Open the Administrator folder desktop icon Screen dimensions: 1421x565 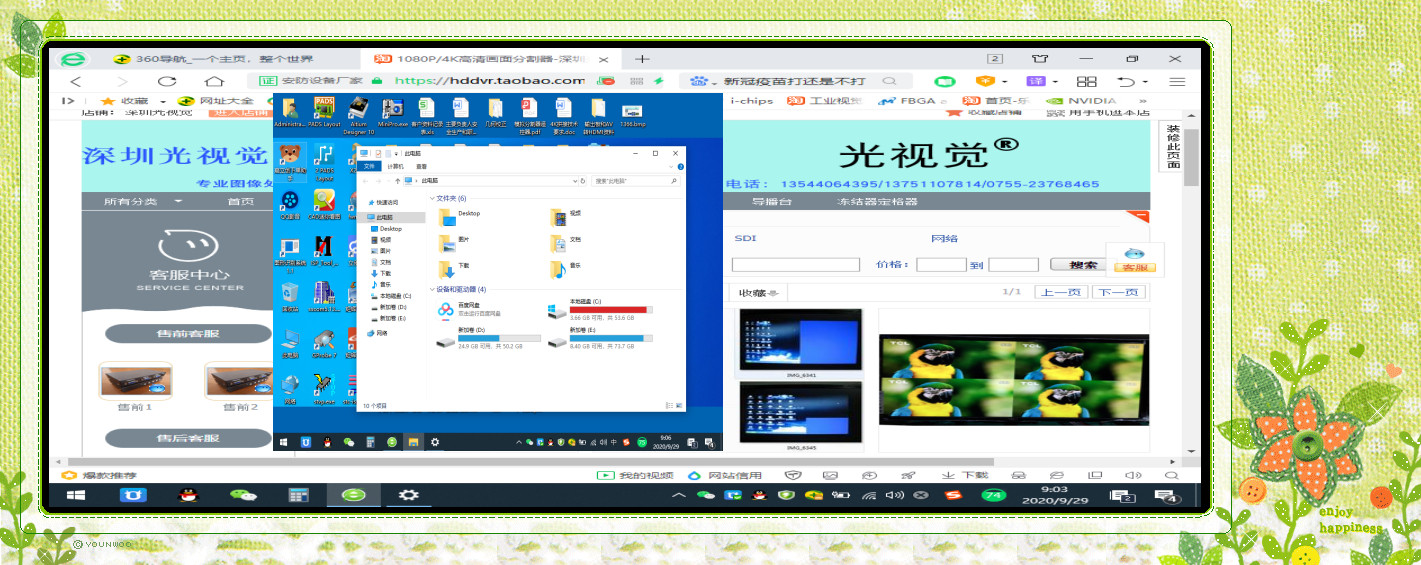coord(289,113)
